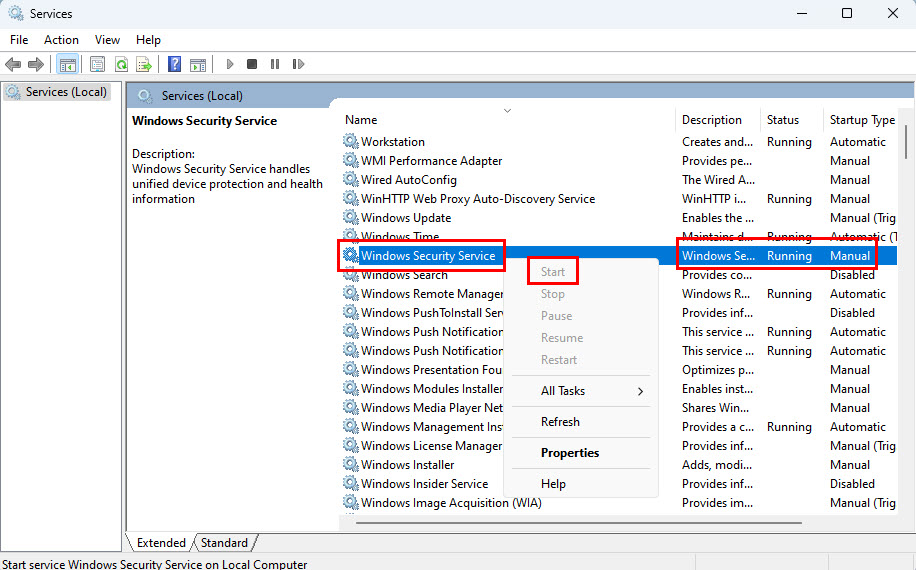
Task: Switch to the Standard tab
Action: click(224, 543)
